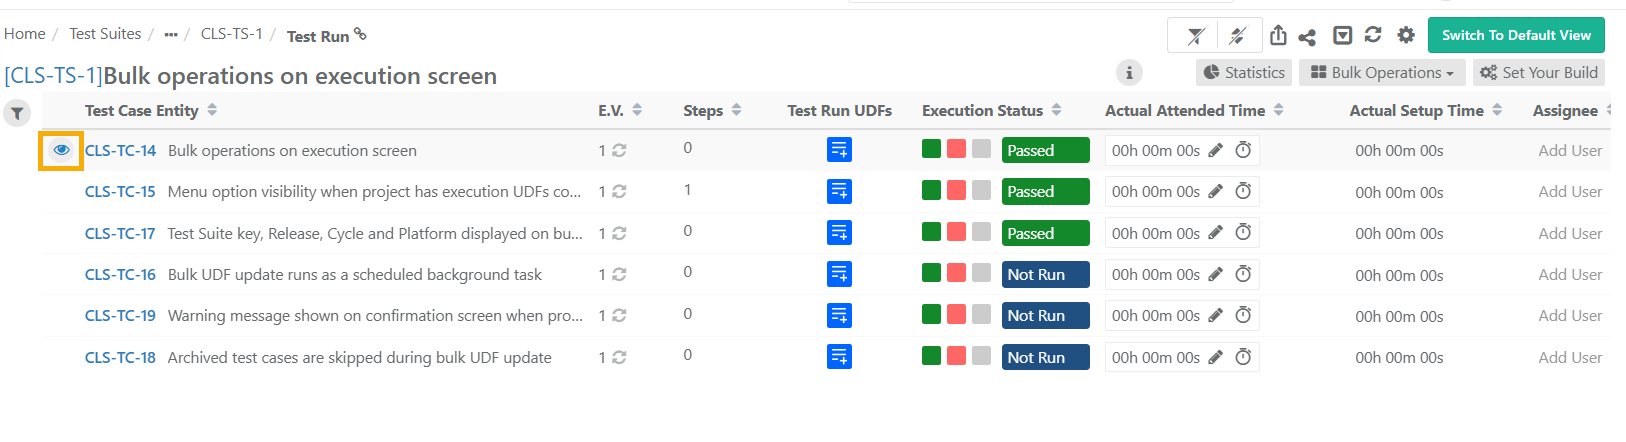Select the Test Run UDFs column header
Screen dimensions: 1626x442
tap(839, 110)
